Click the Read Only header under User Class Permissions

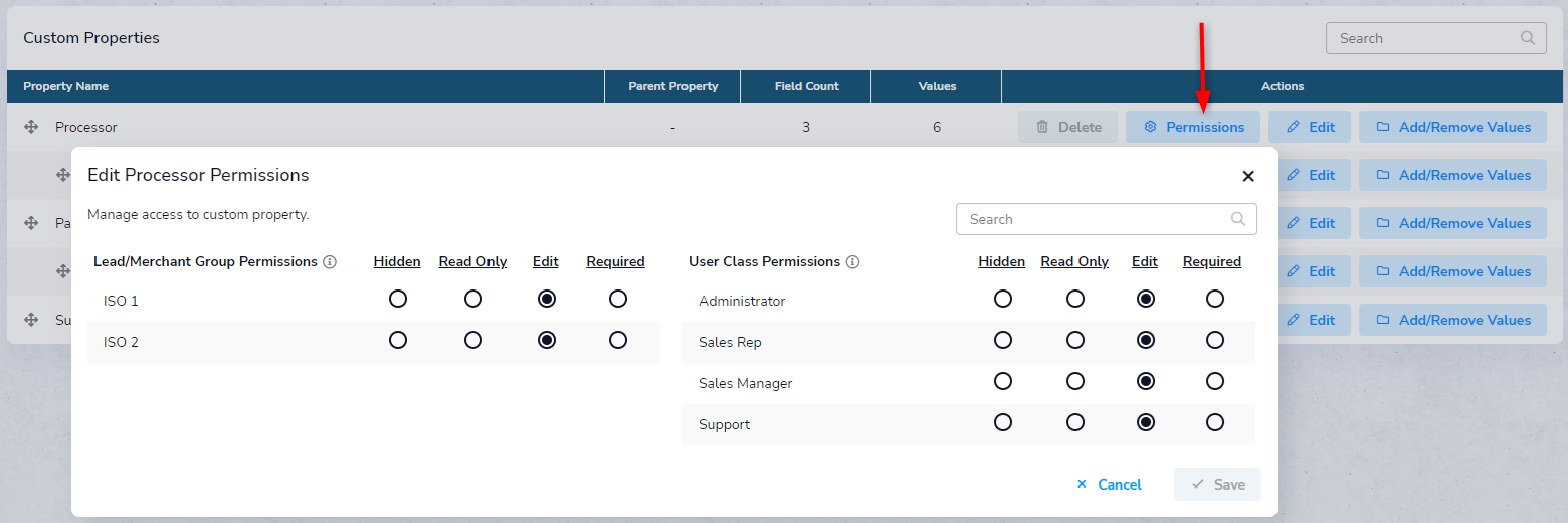click(1074, 261)
